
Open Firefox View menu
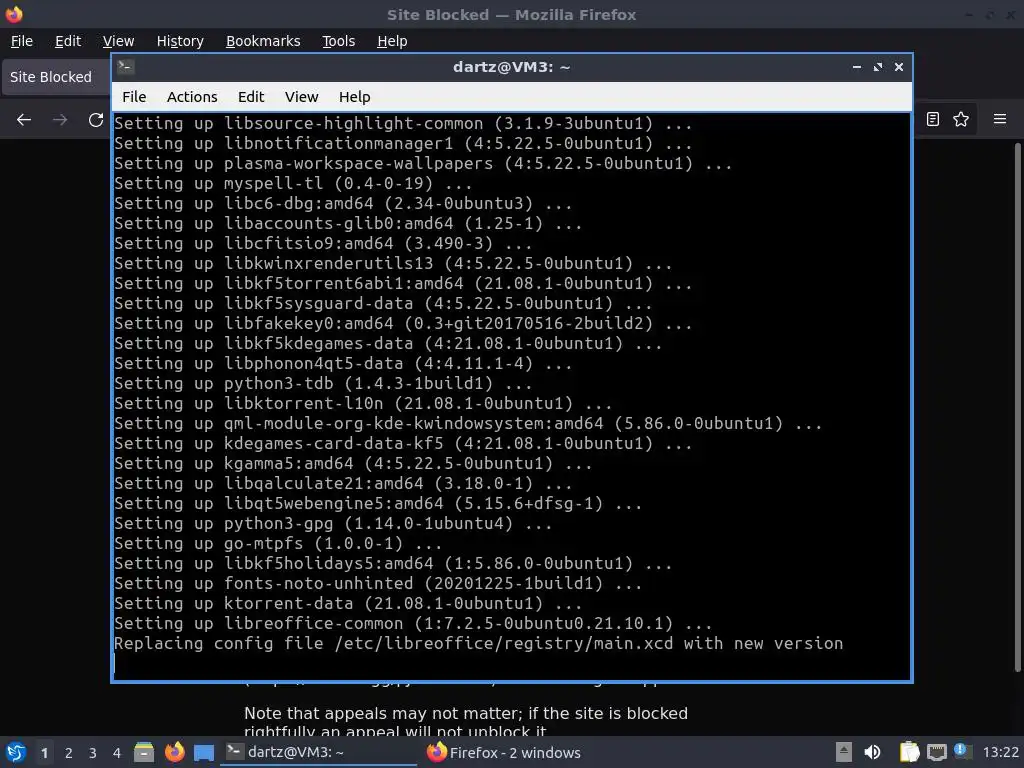118,41
